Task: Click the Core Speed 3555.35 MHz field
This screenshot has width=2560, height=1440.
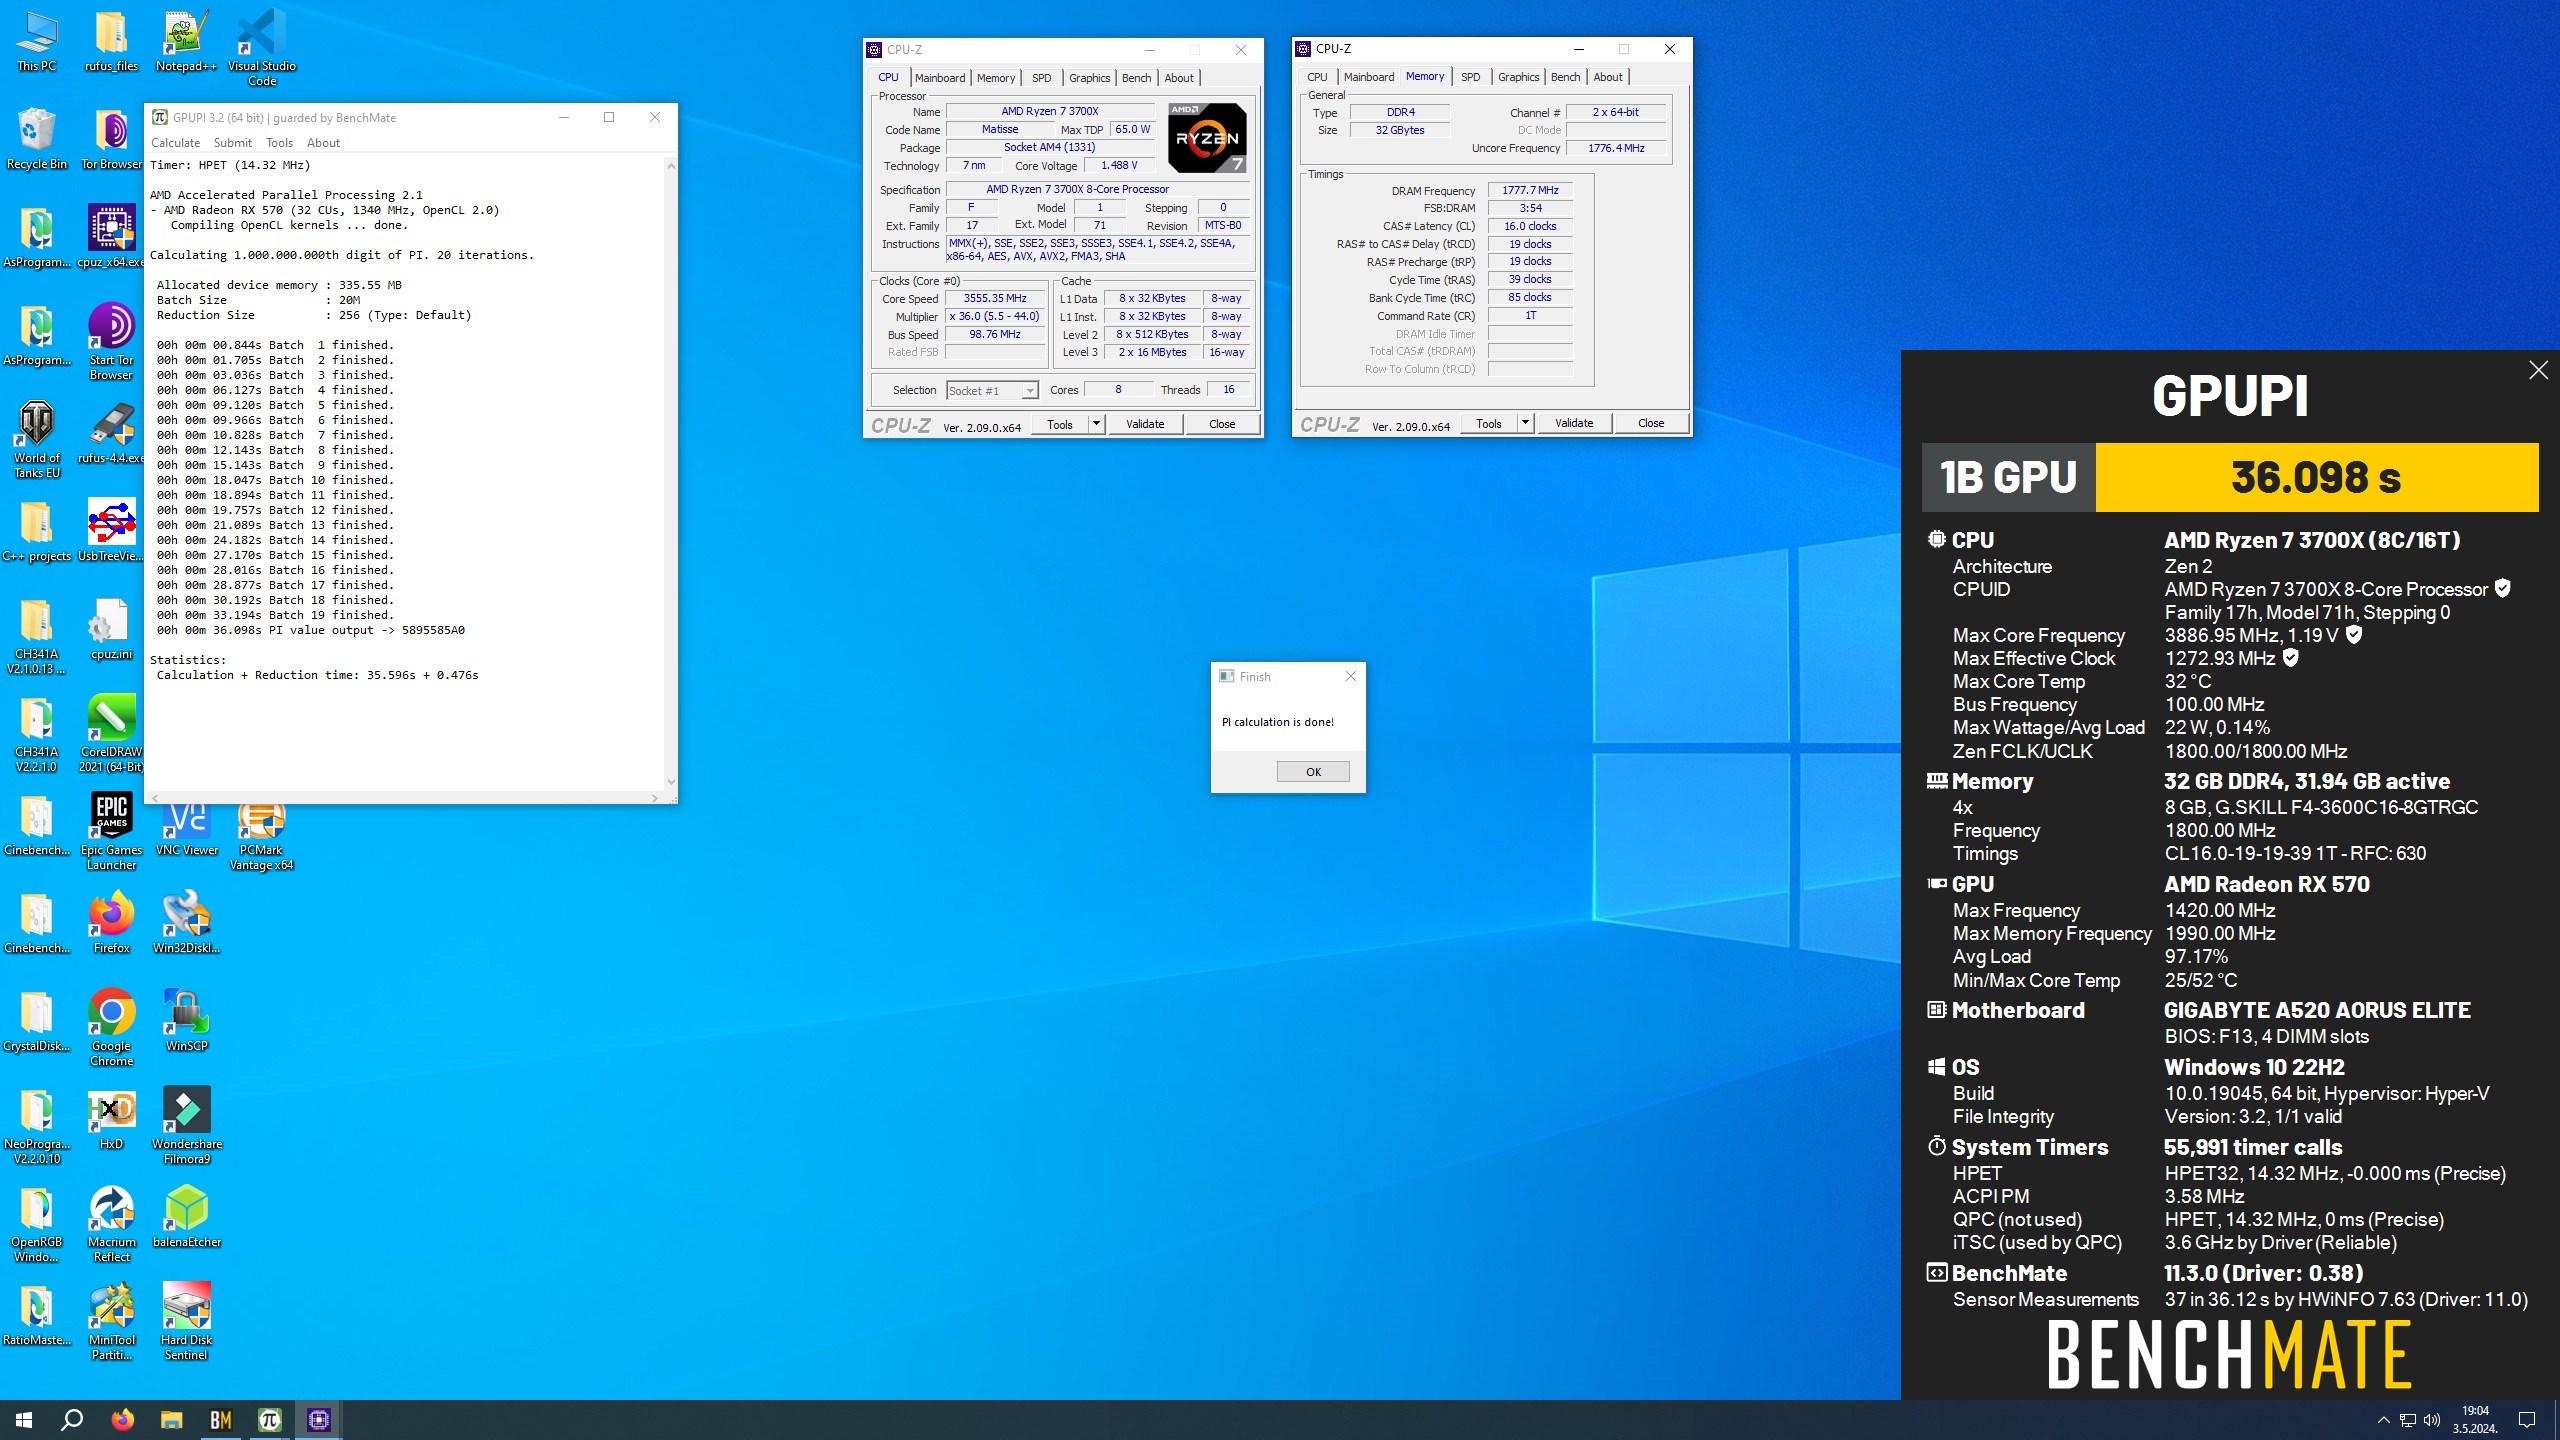Action: coord(995,299)
